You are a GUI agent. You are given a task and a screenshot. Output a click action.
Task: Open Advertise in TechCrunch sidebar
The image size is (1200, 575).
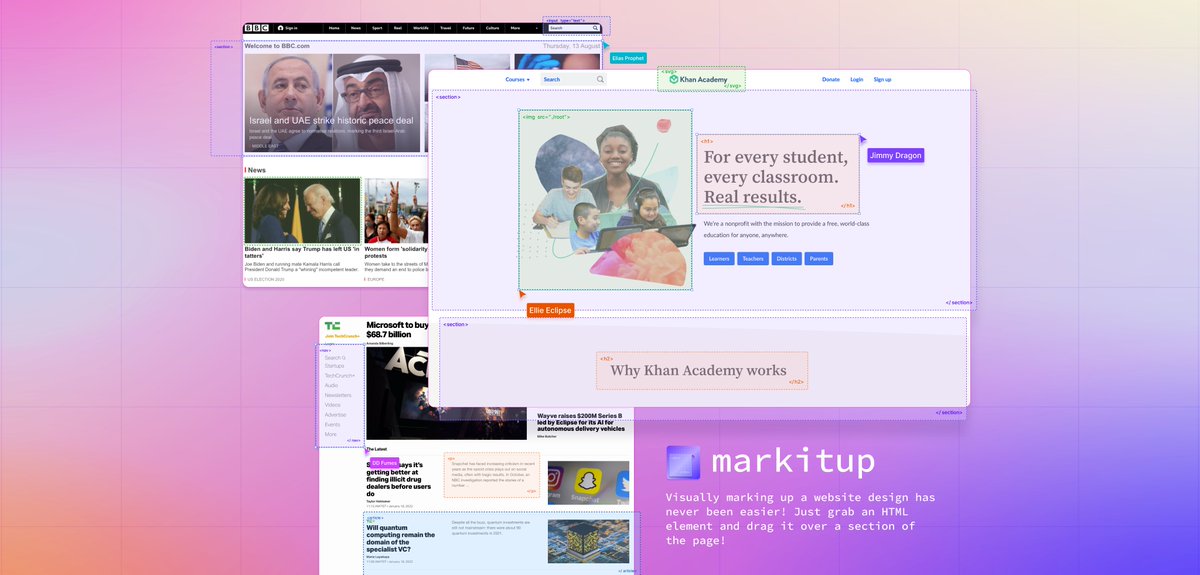click(336, 415)
